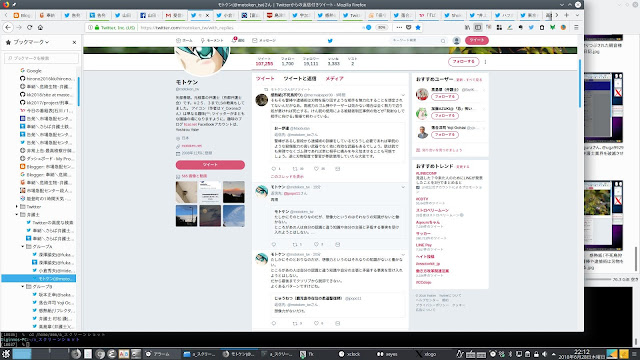Image resolution: width=640 pixels, height=360 pixels.
Task: Open profile more options vertical dots
Action: (485, 62)
